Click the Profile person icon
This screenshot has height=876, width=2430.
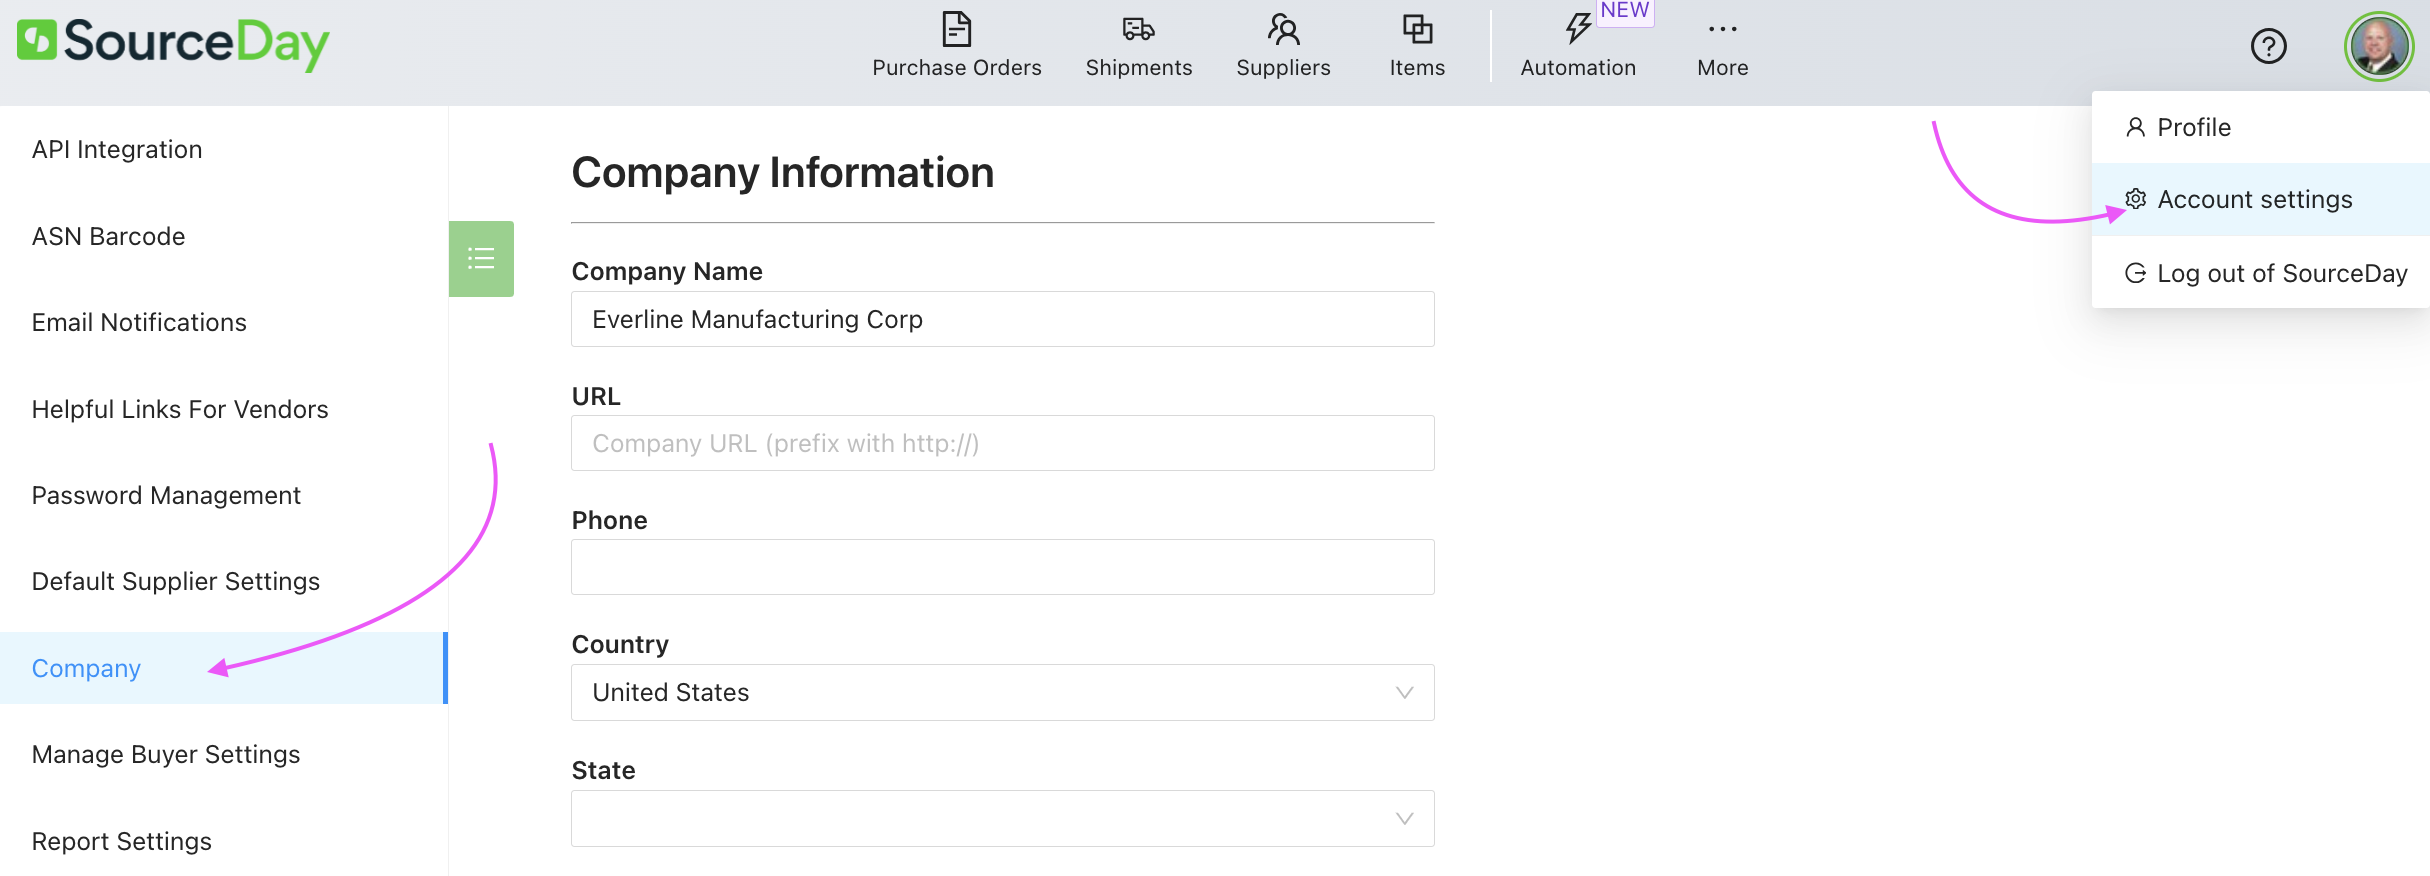click(x=2135, y=127)
